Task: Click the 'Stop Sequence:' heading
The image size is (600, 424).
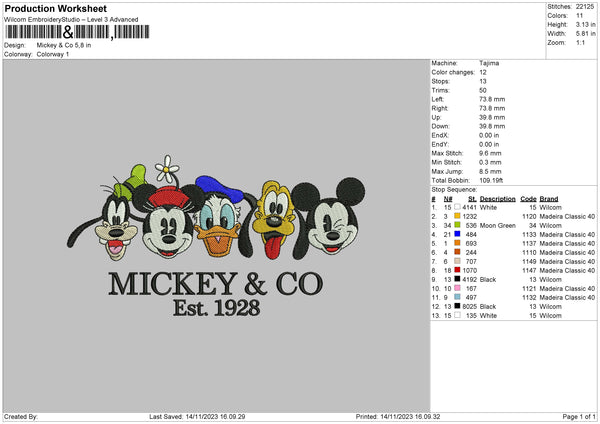Action: (x=454, y=189)
